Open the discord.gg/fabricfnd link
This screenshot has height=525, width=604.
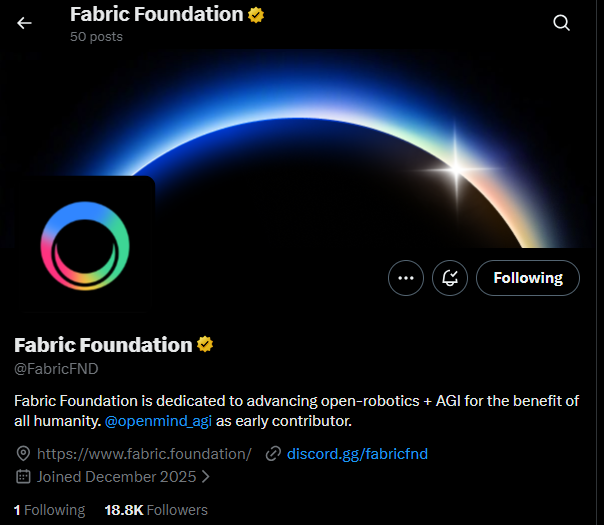[357, 454]
